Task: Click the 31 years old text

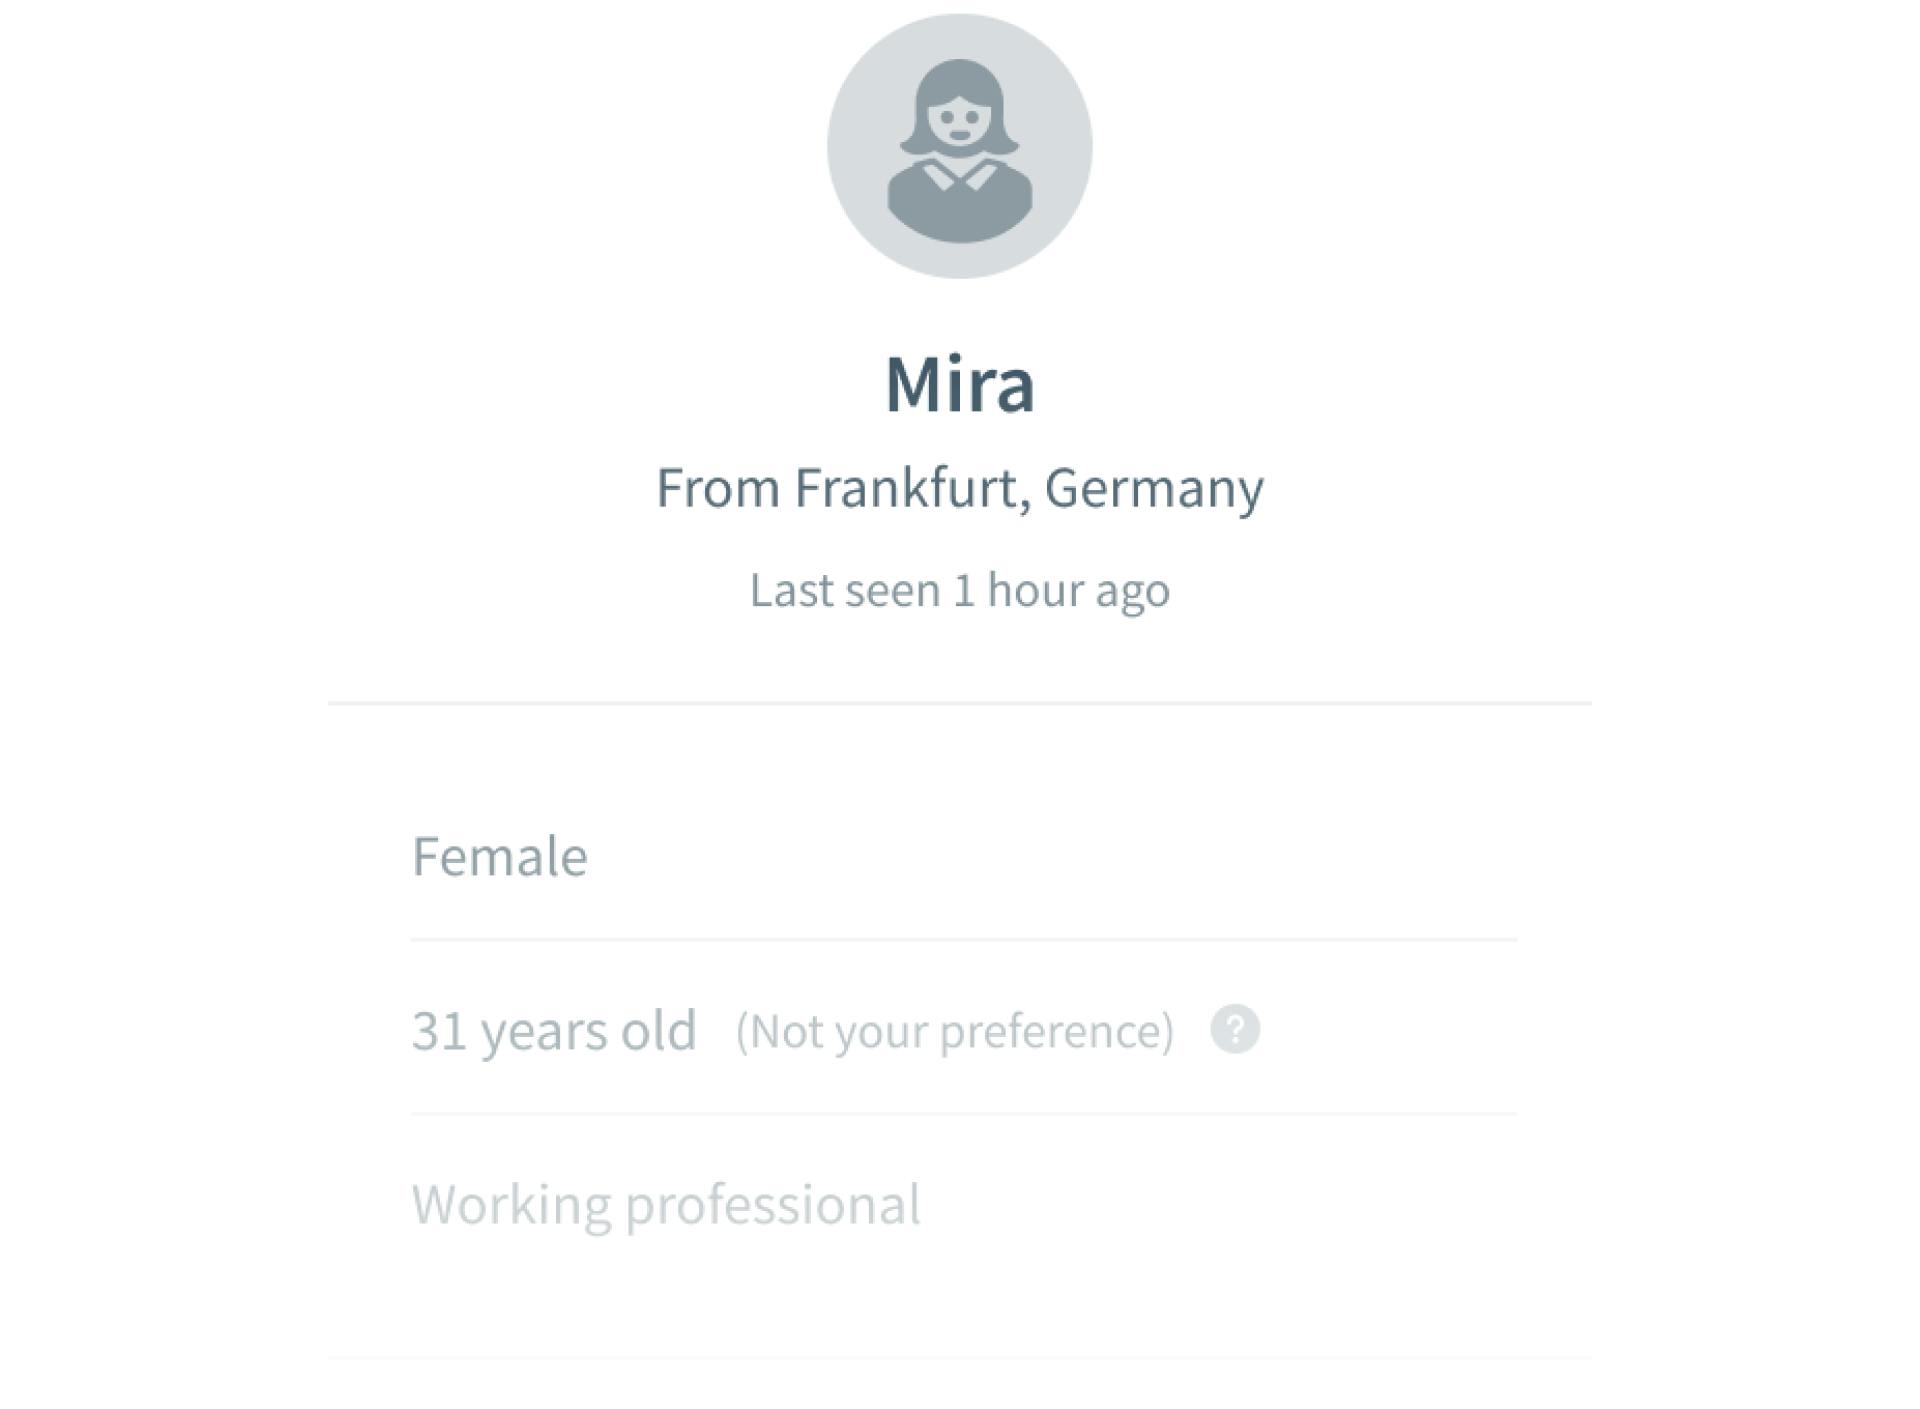Action: tap(554, 1030)
